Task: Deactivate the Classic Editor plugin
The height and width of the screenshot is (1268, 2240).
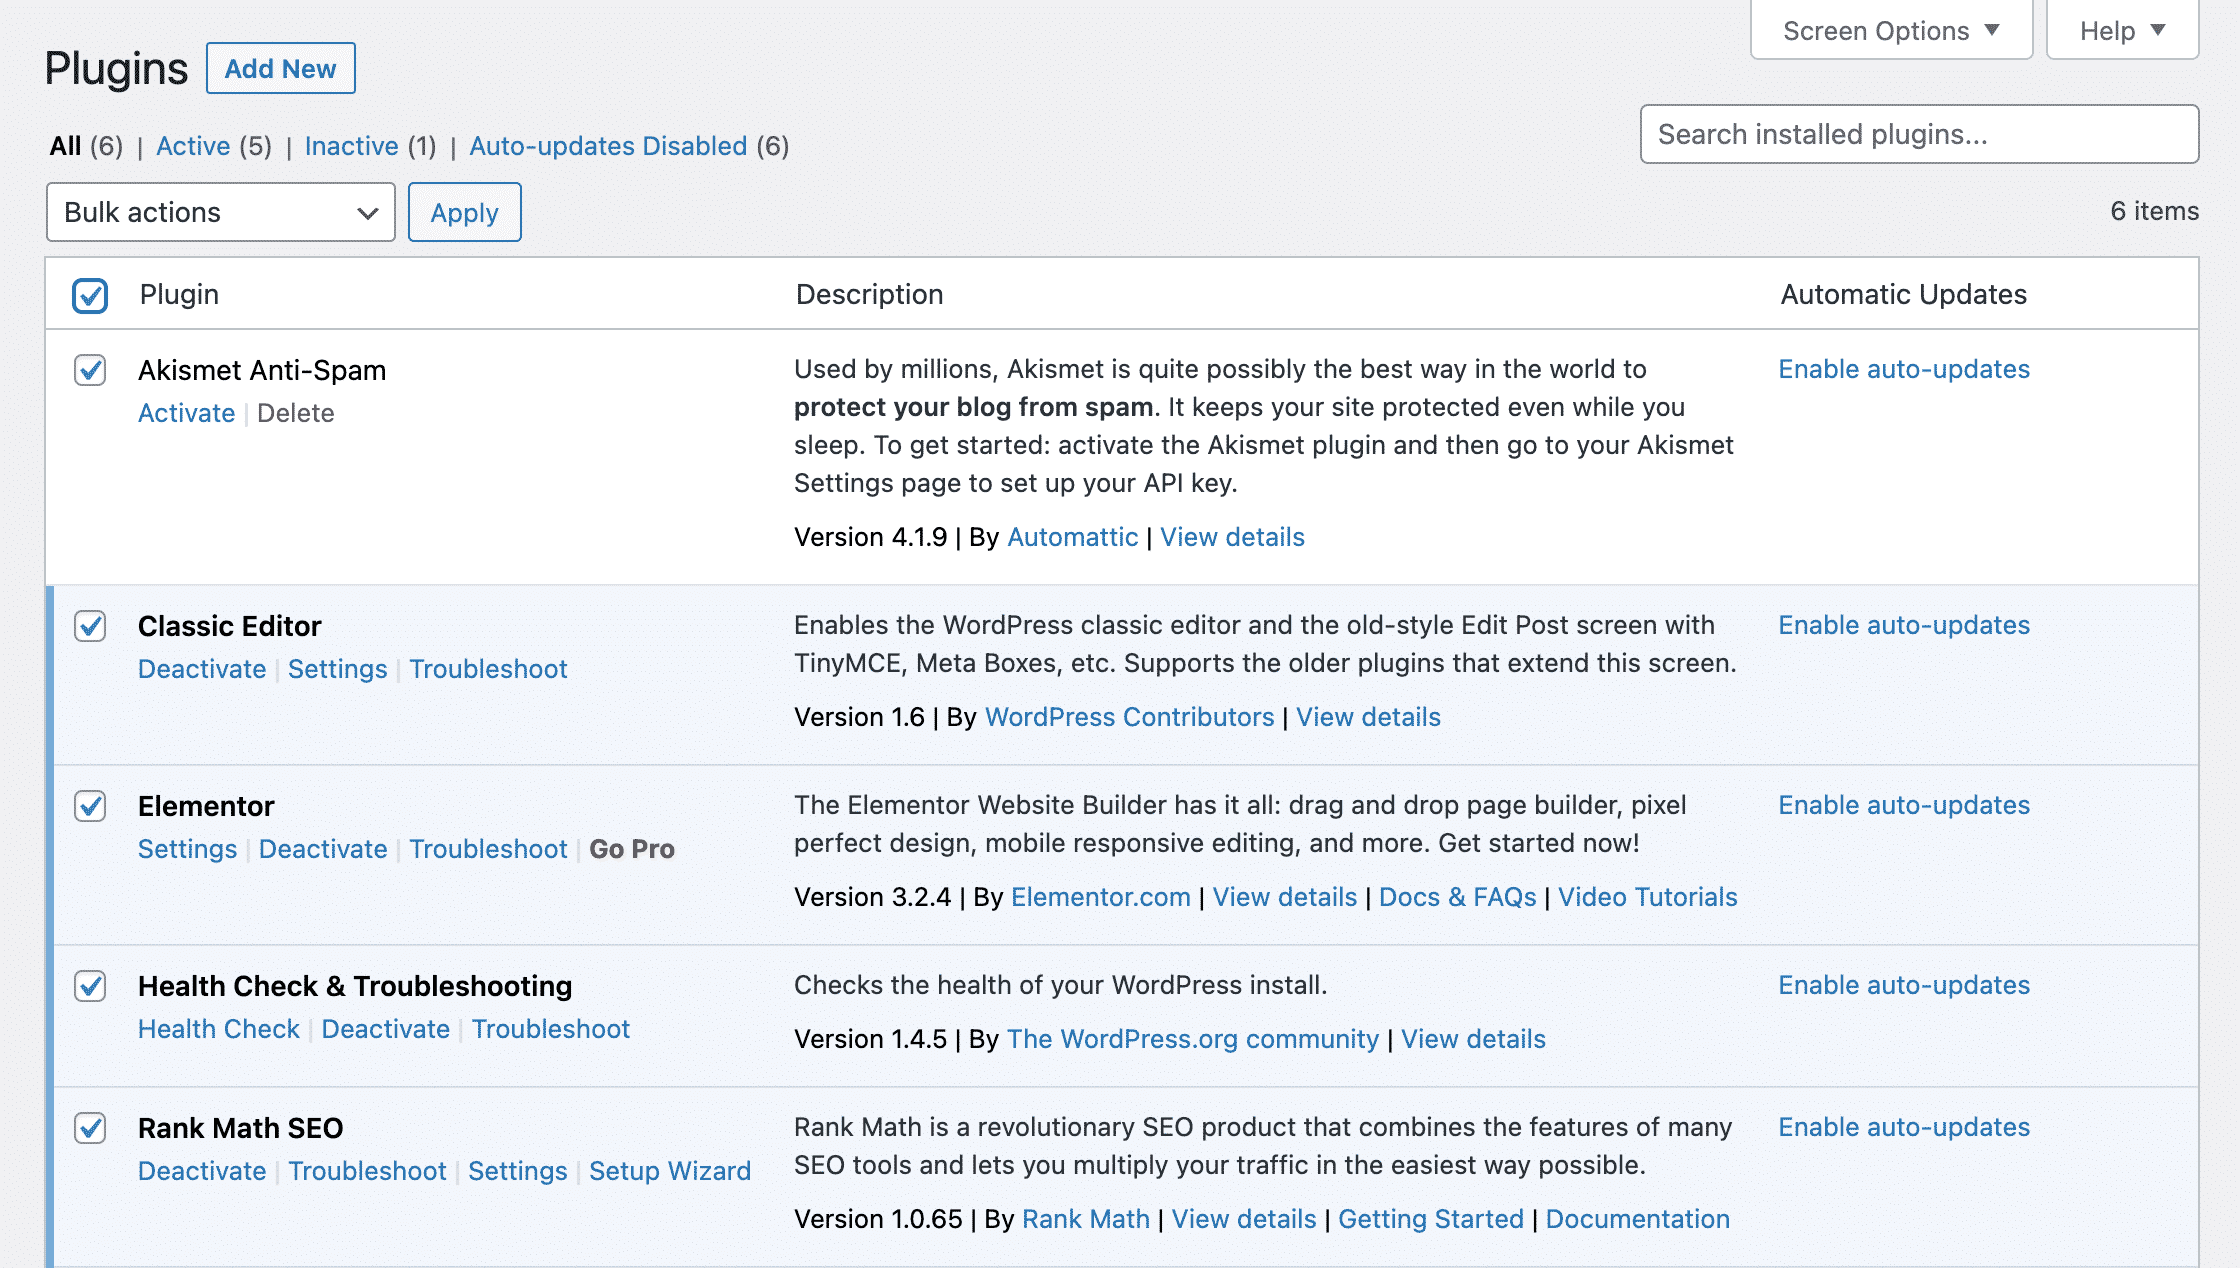Action: pyautogui.click(x=202, y=669)
